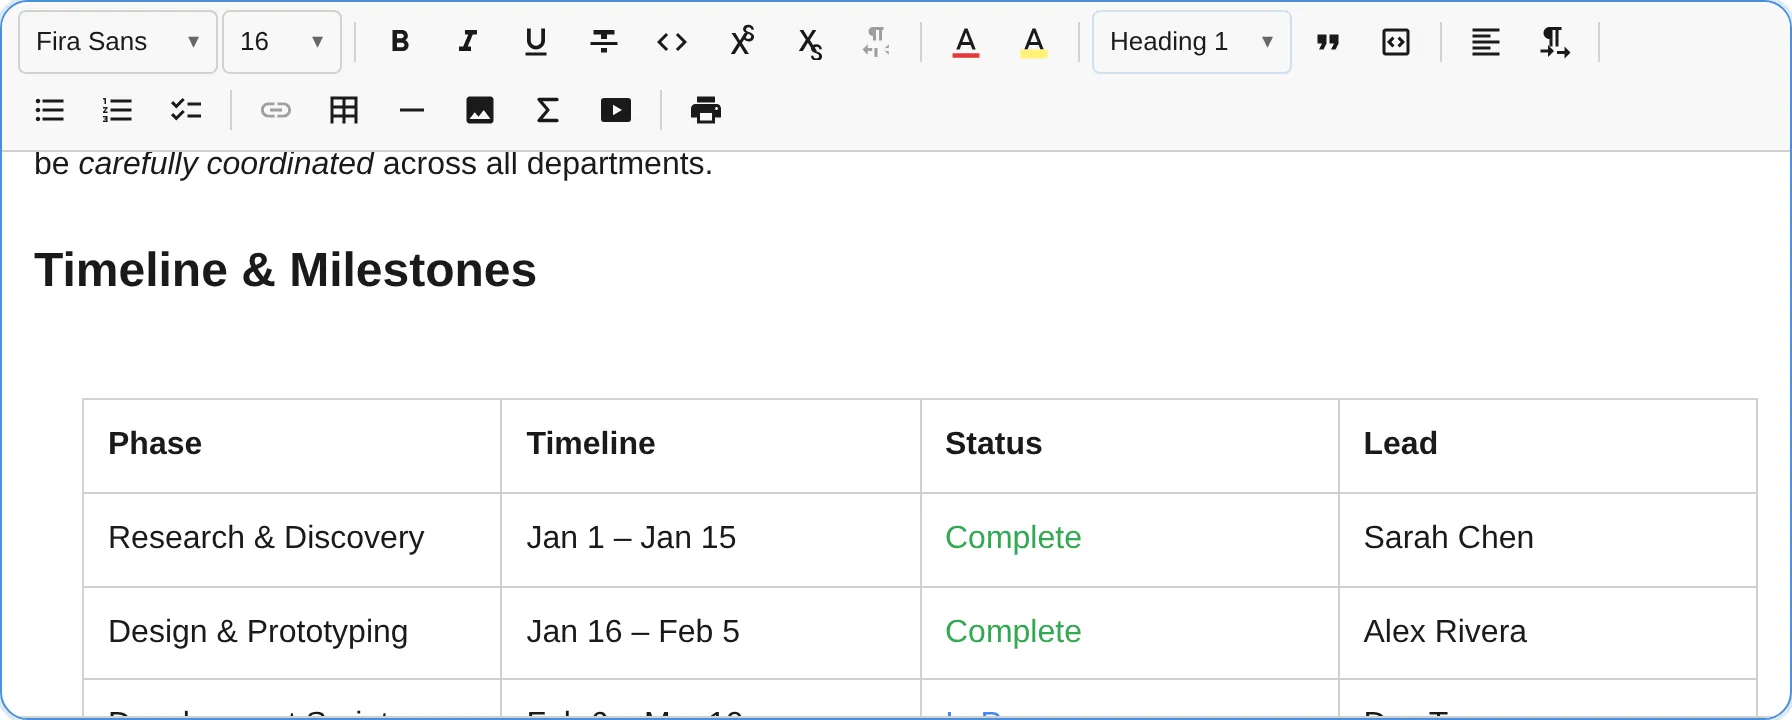The width and height of the screenshot is (1792, 720).
Task: Open the font size 16 dropdown
Action: tap(282, 42)
